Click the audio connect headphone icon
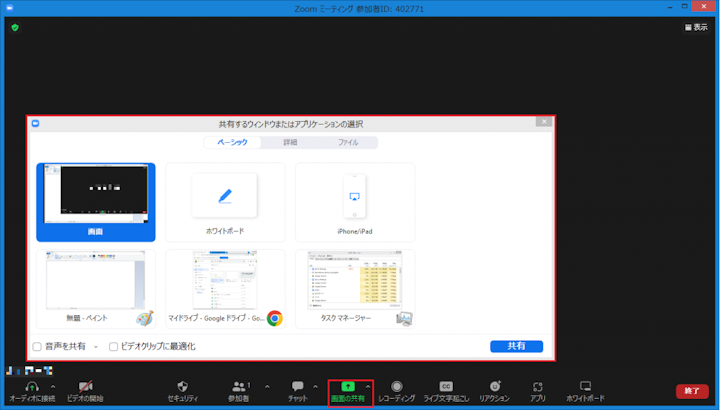The image size is (720, 410). (31, 386)
